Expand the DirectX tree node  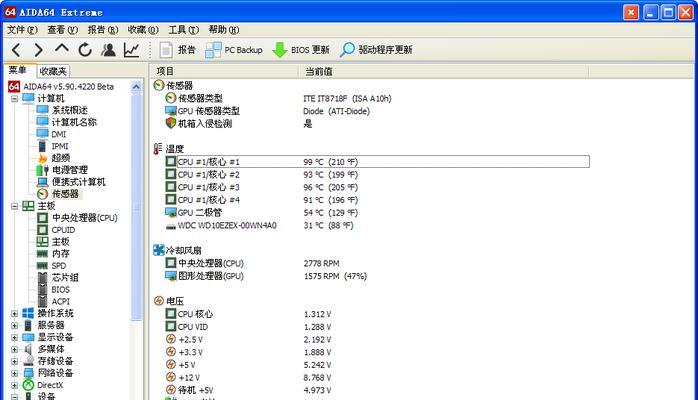click(x=15, y=385)
